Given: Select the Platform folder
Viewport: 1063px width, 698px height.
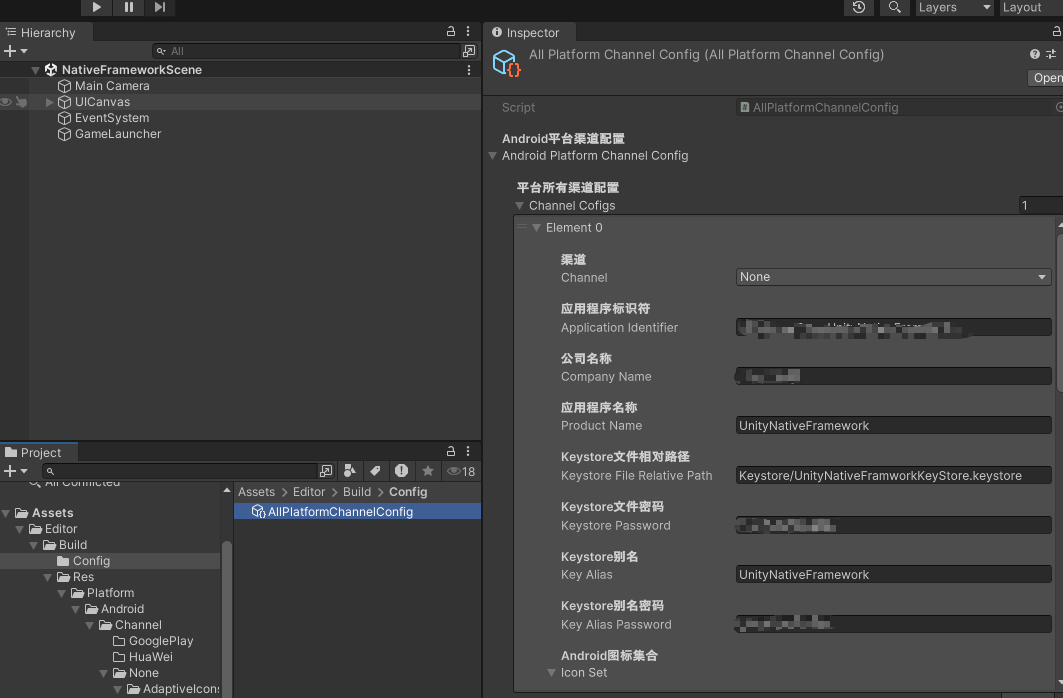Looking at the screenshot, I should pos(110,593).
